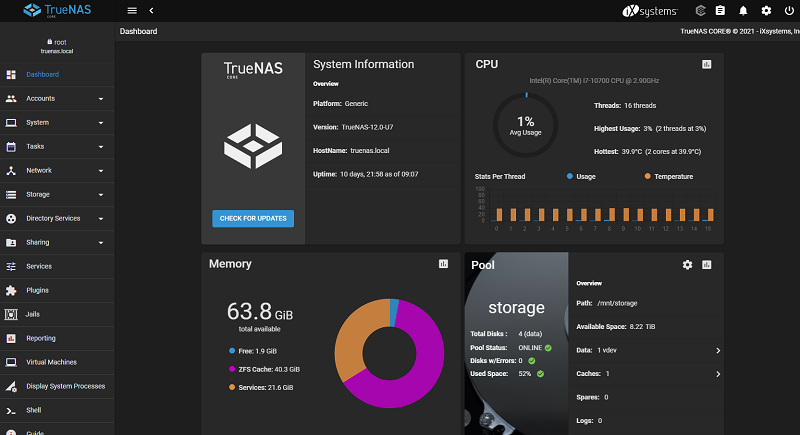Click the root user label in sidebar
Image resolution: width=800 pixels, height=435 pixels.
pyautogui.click(x=57, y=42)
